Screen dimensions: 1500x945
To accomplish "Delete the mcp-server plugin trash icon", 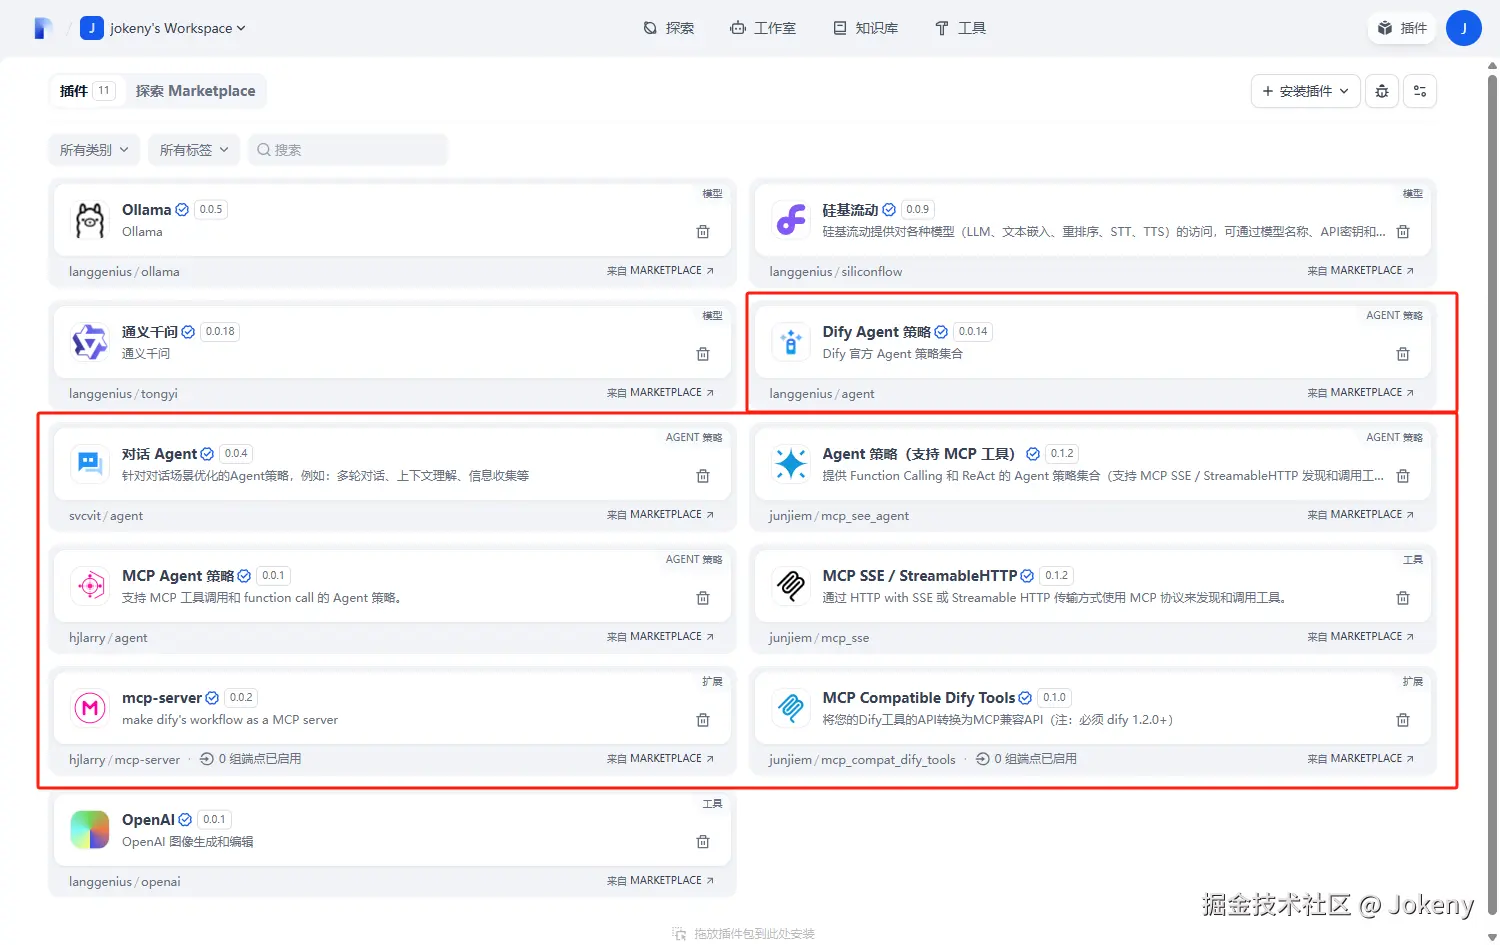I will [703, 720].
